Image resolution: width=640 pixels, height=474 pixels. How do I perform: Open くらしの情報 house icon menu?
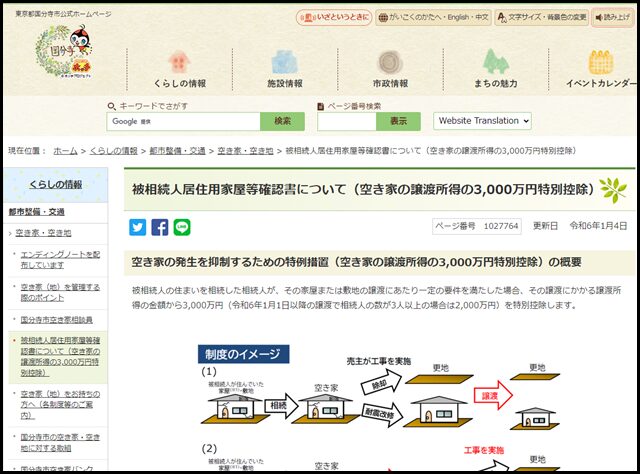click(180, 69)
